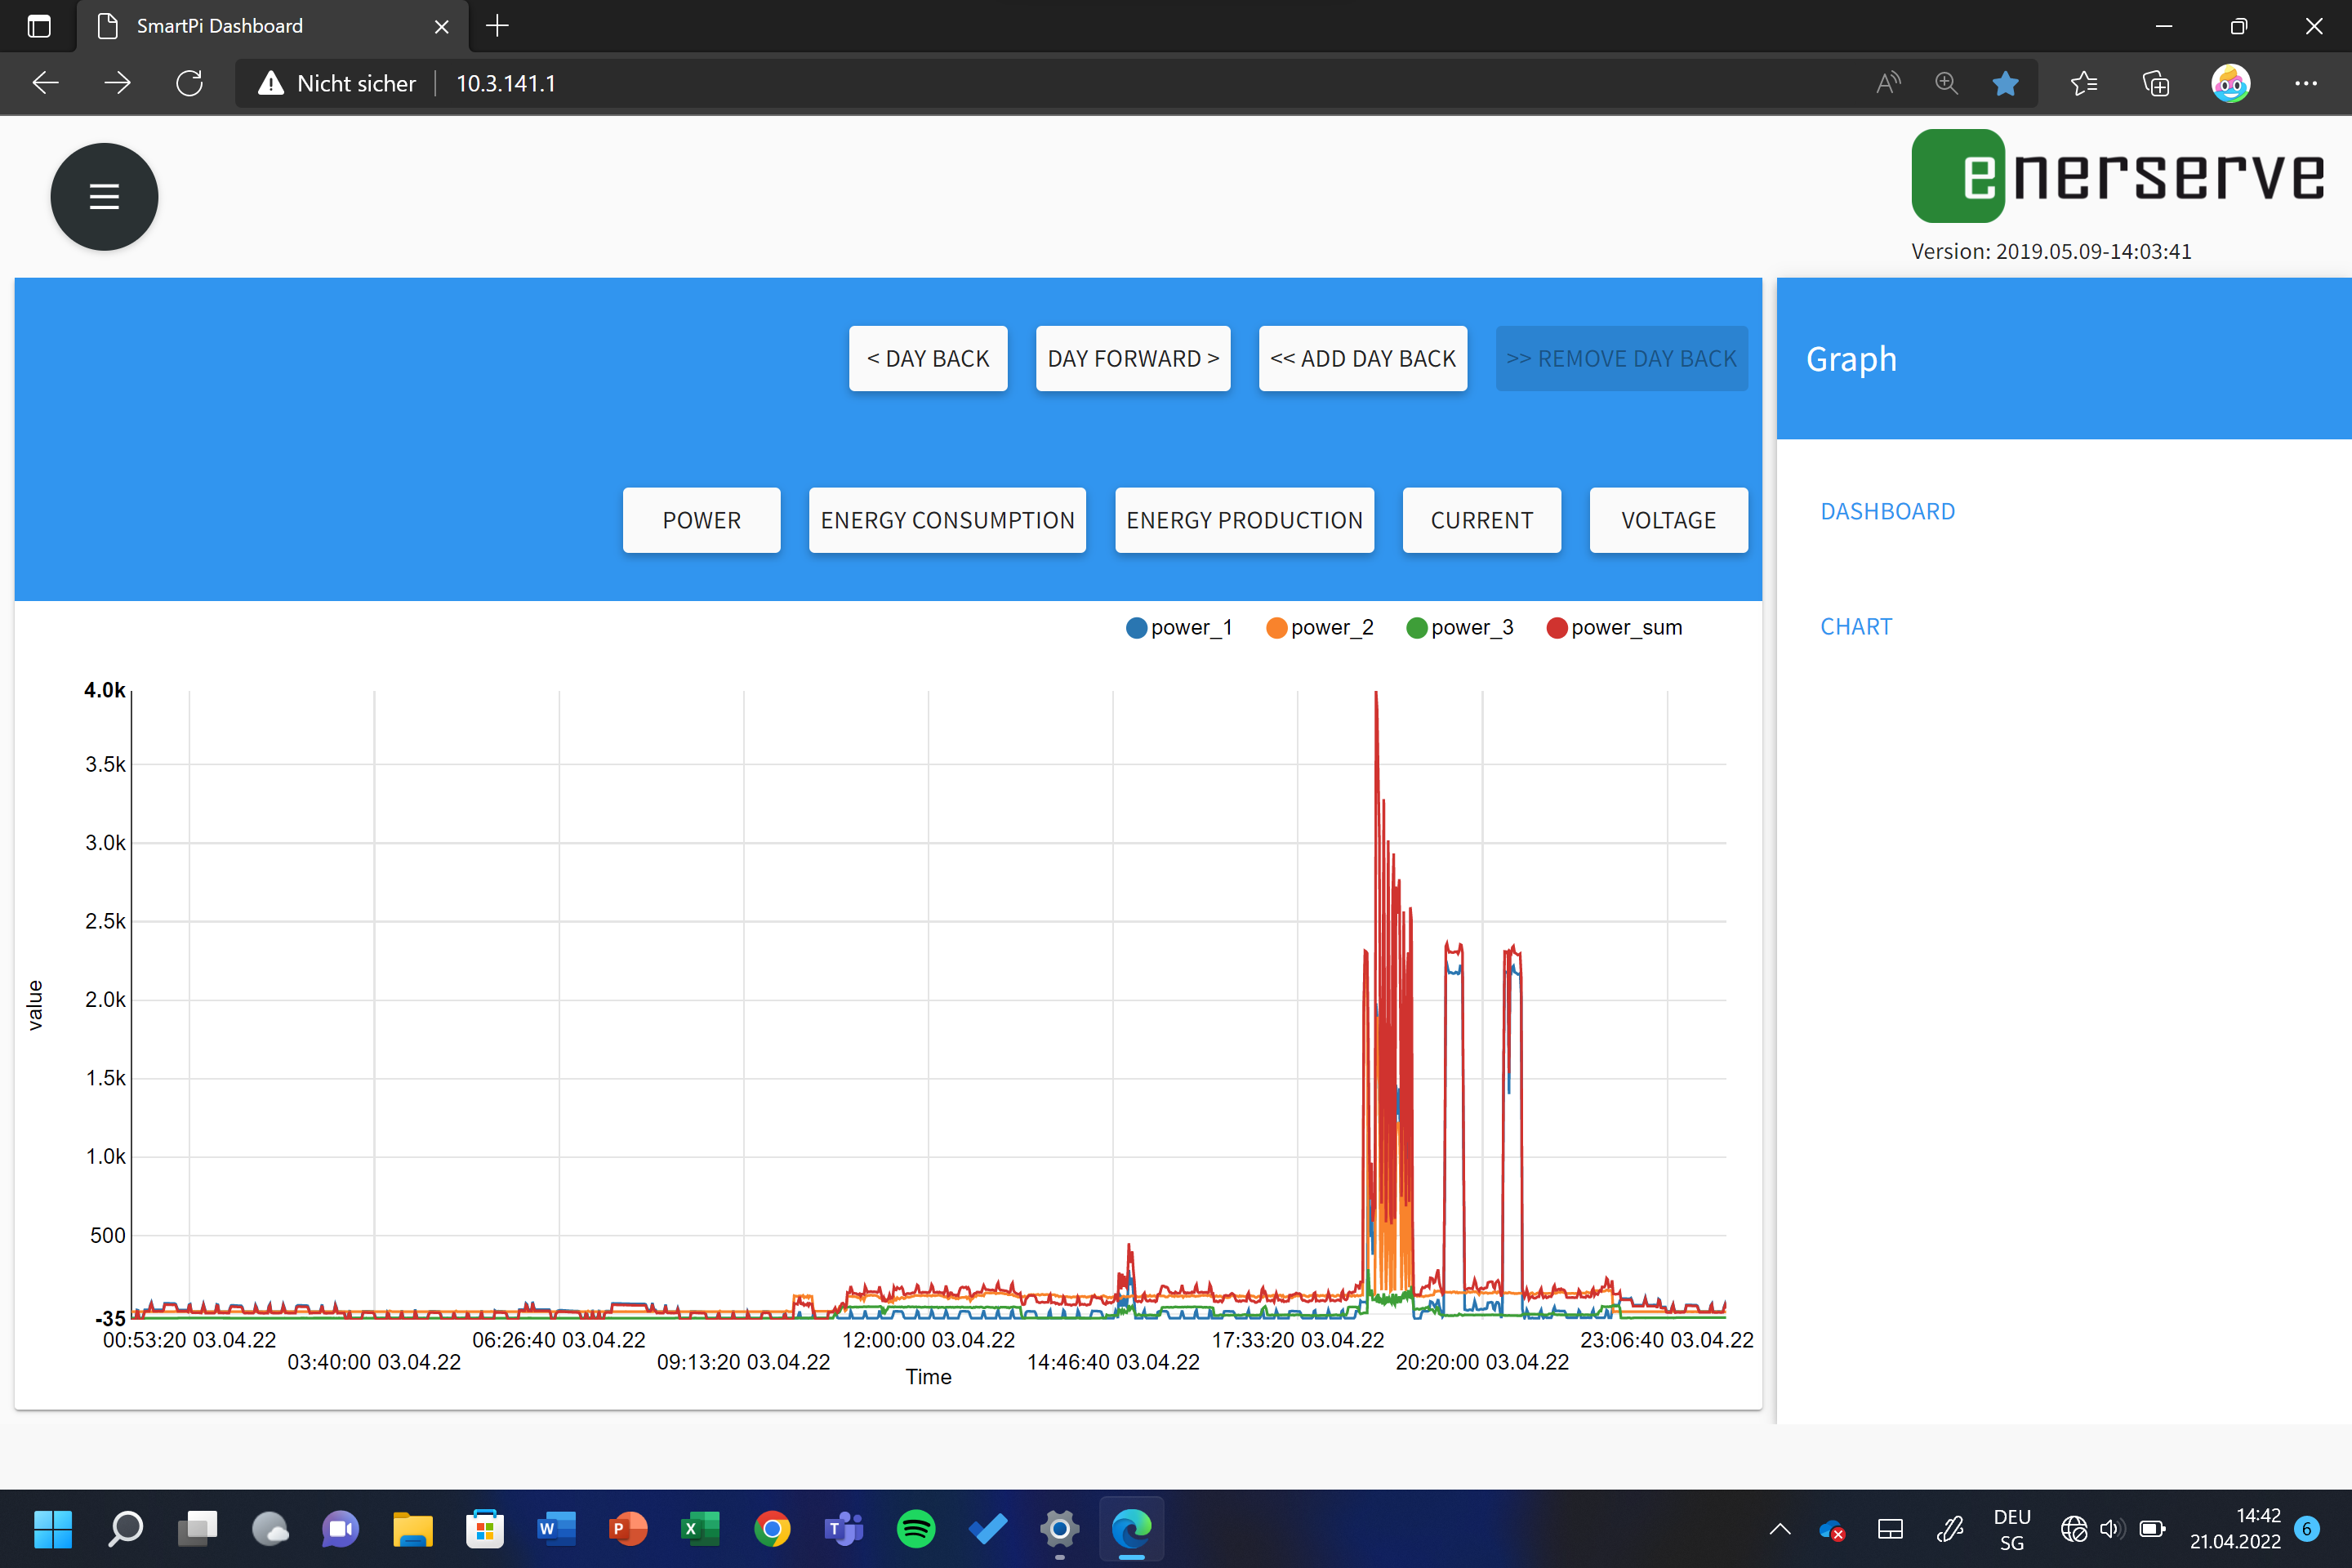Click the Collections icon in browser toolbar
This screenshot has width=2352, height=1568.
(2155, 83)
